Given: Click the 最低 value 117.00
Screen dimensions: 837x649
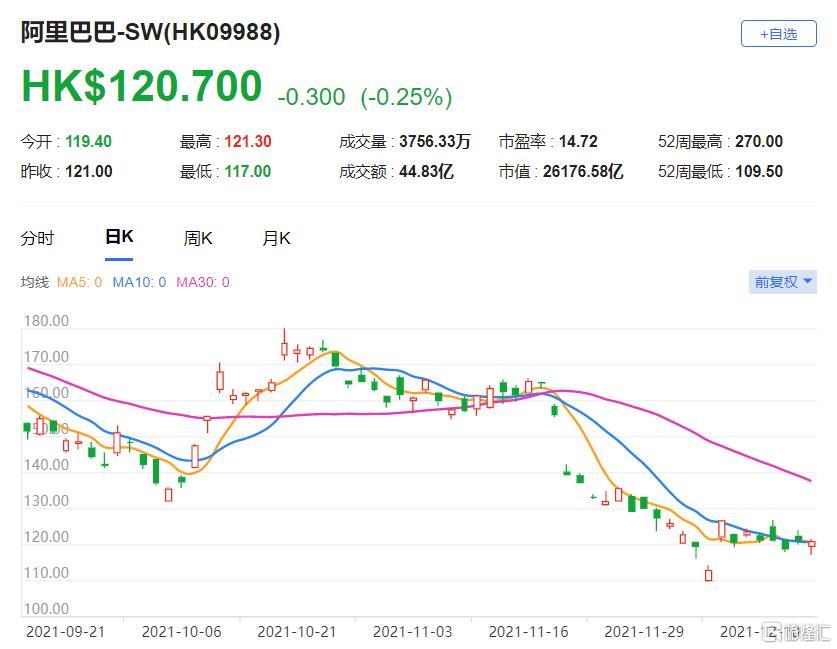Looking at the screenshot, I should 248,171.
